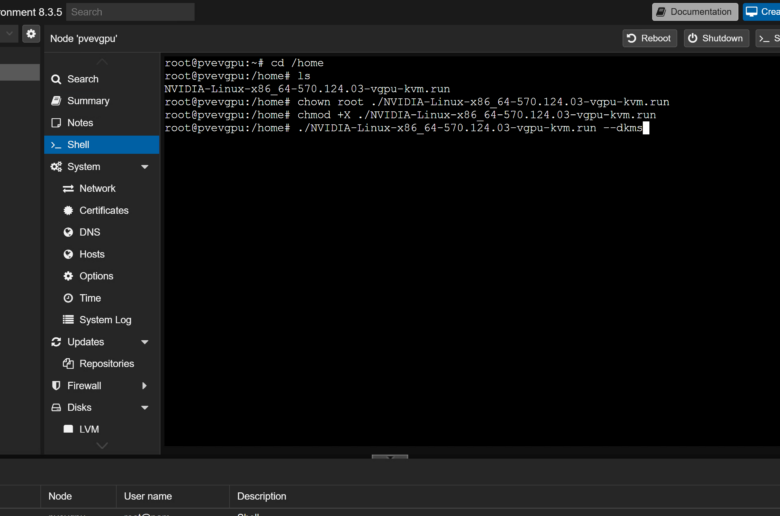Open the System Log page
The image size is (780, 516).
pos(102,320)
